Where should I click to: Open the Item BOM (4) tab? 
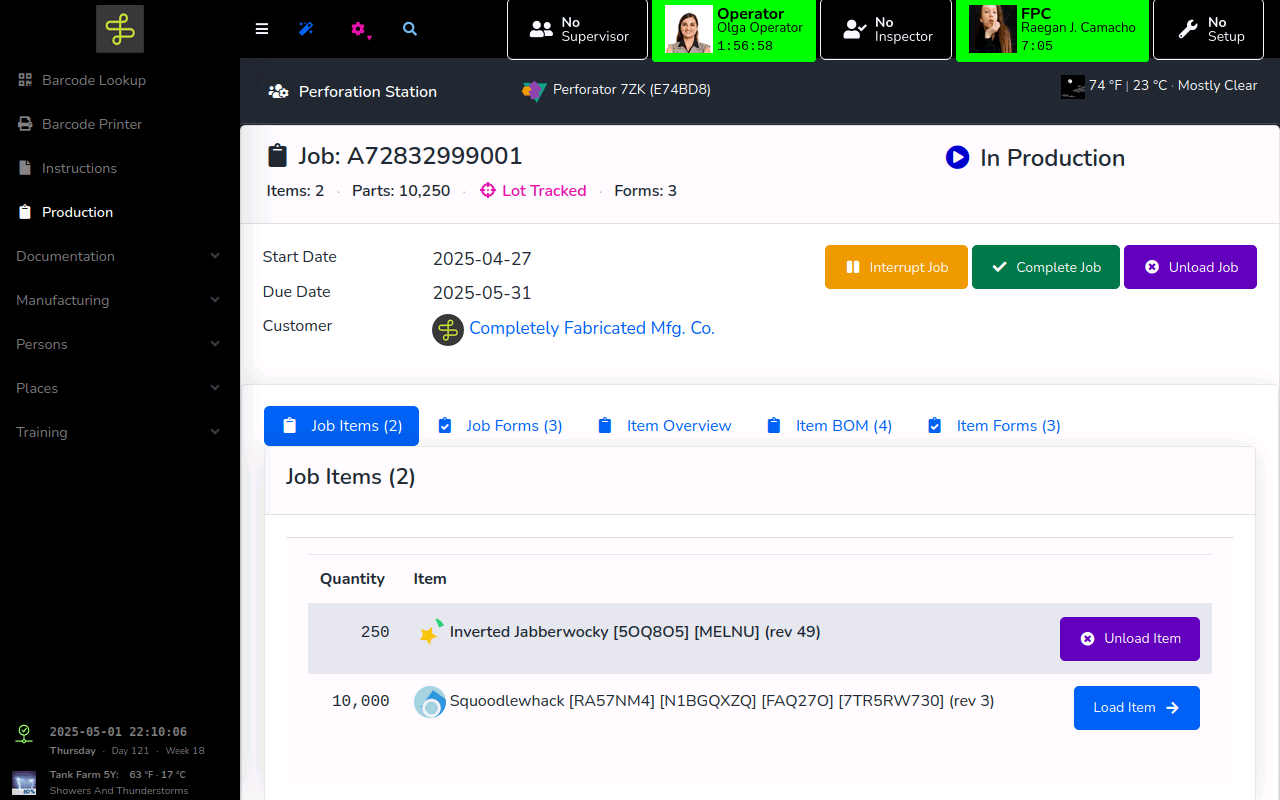[x=829, y=426]
